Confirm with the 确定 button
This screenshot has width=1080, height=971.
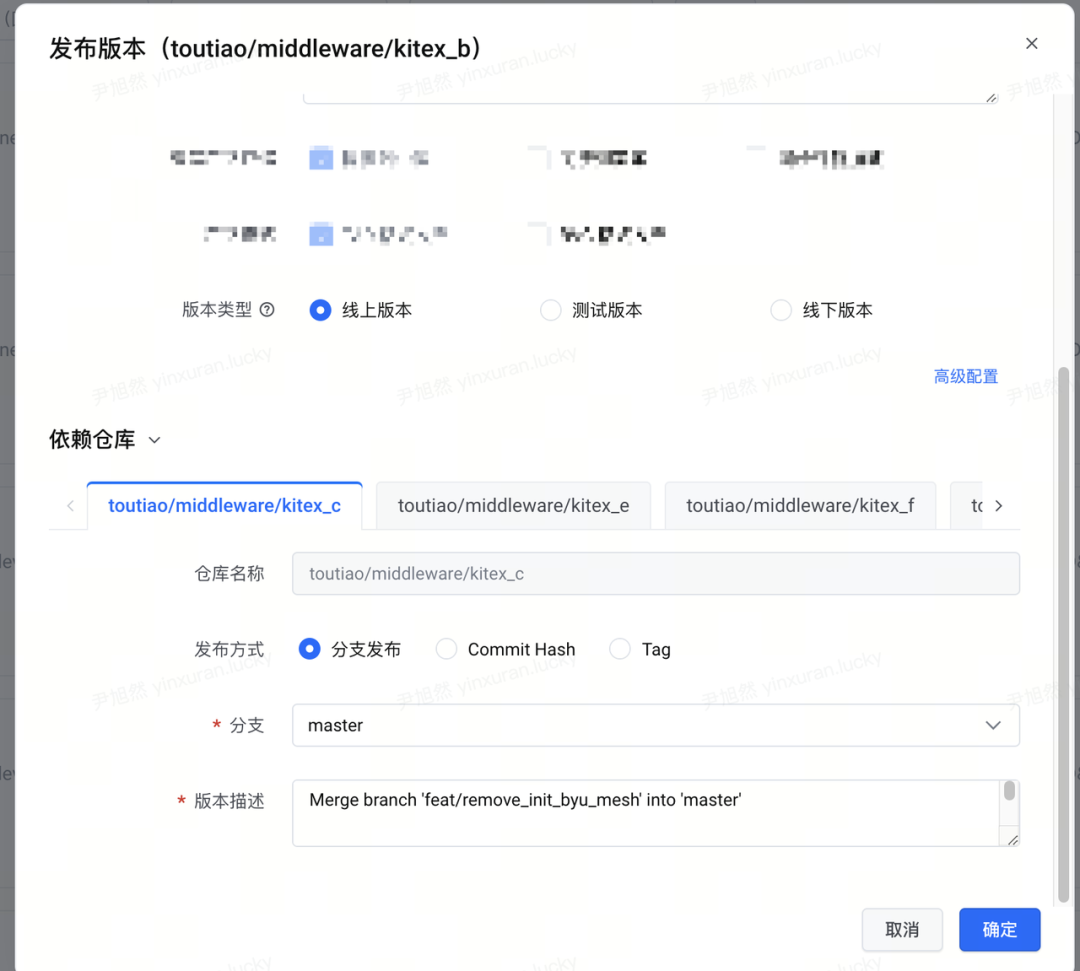click(x=999, y=930)
